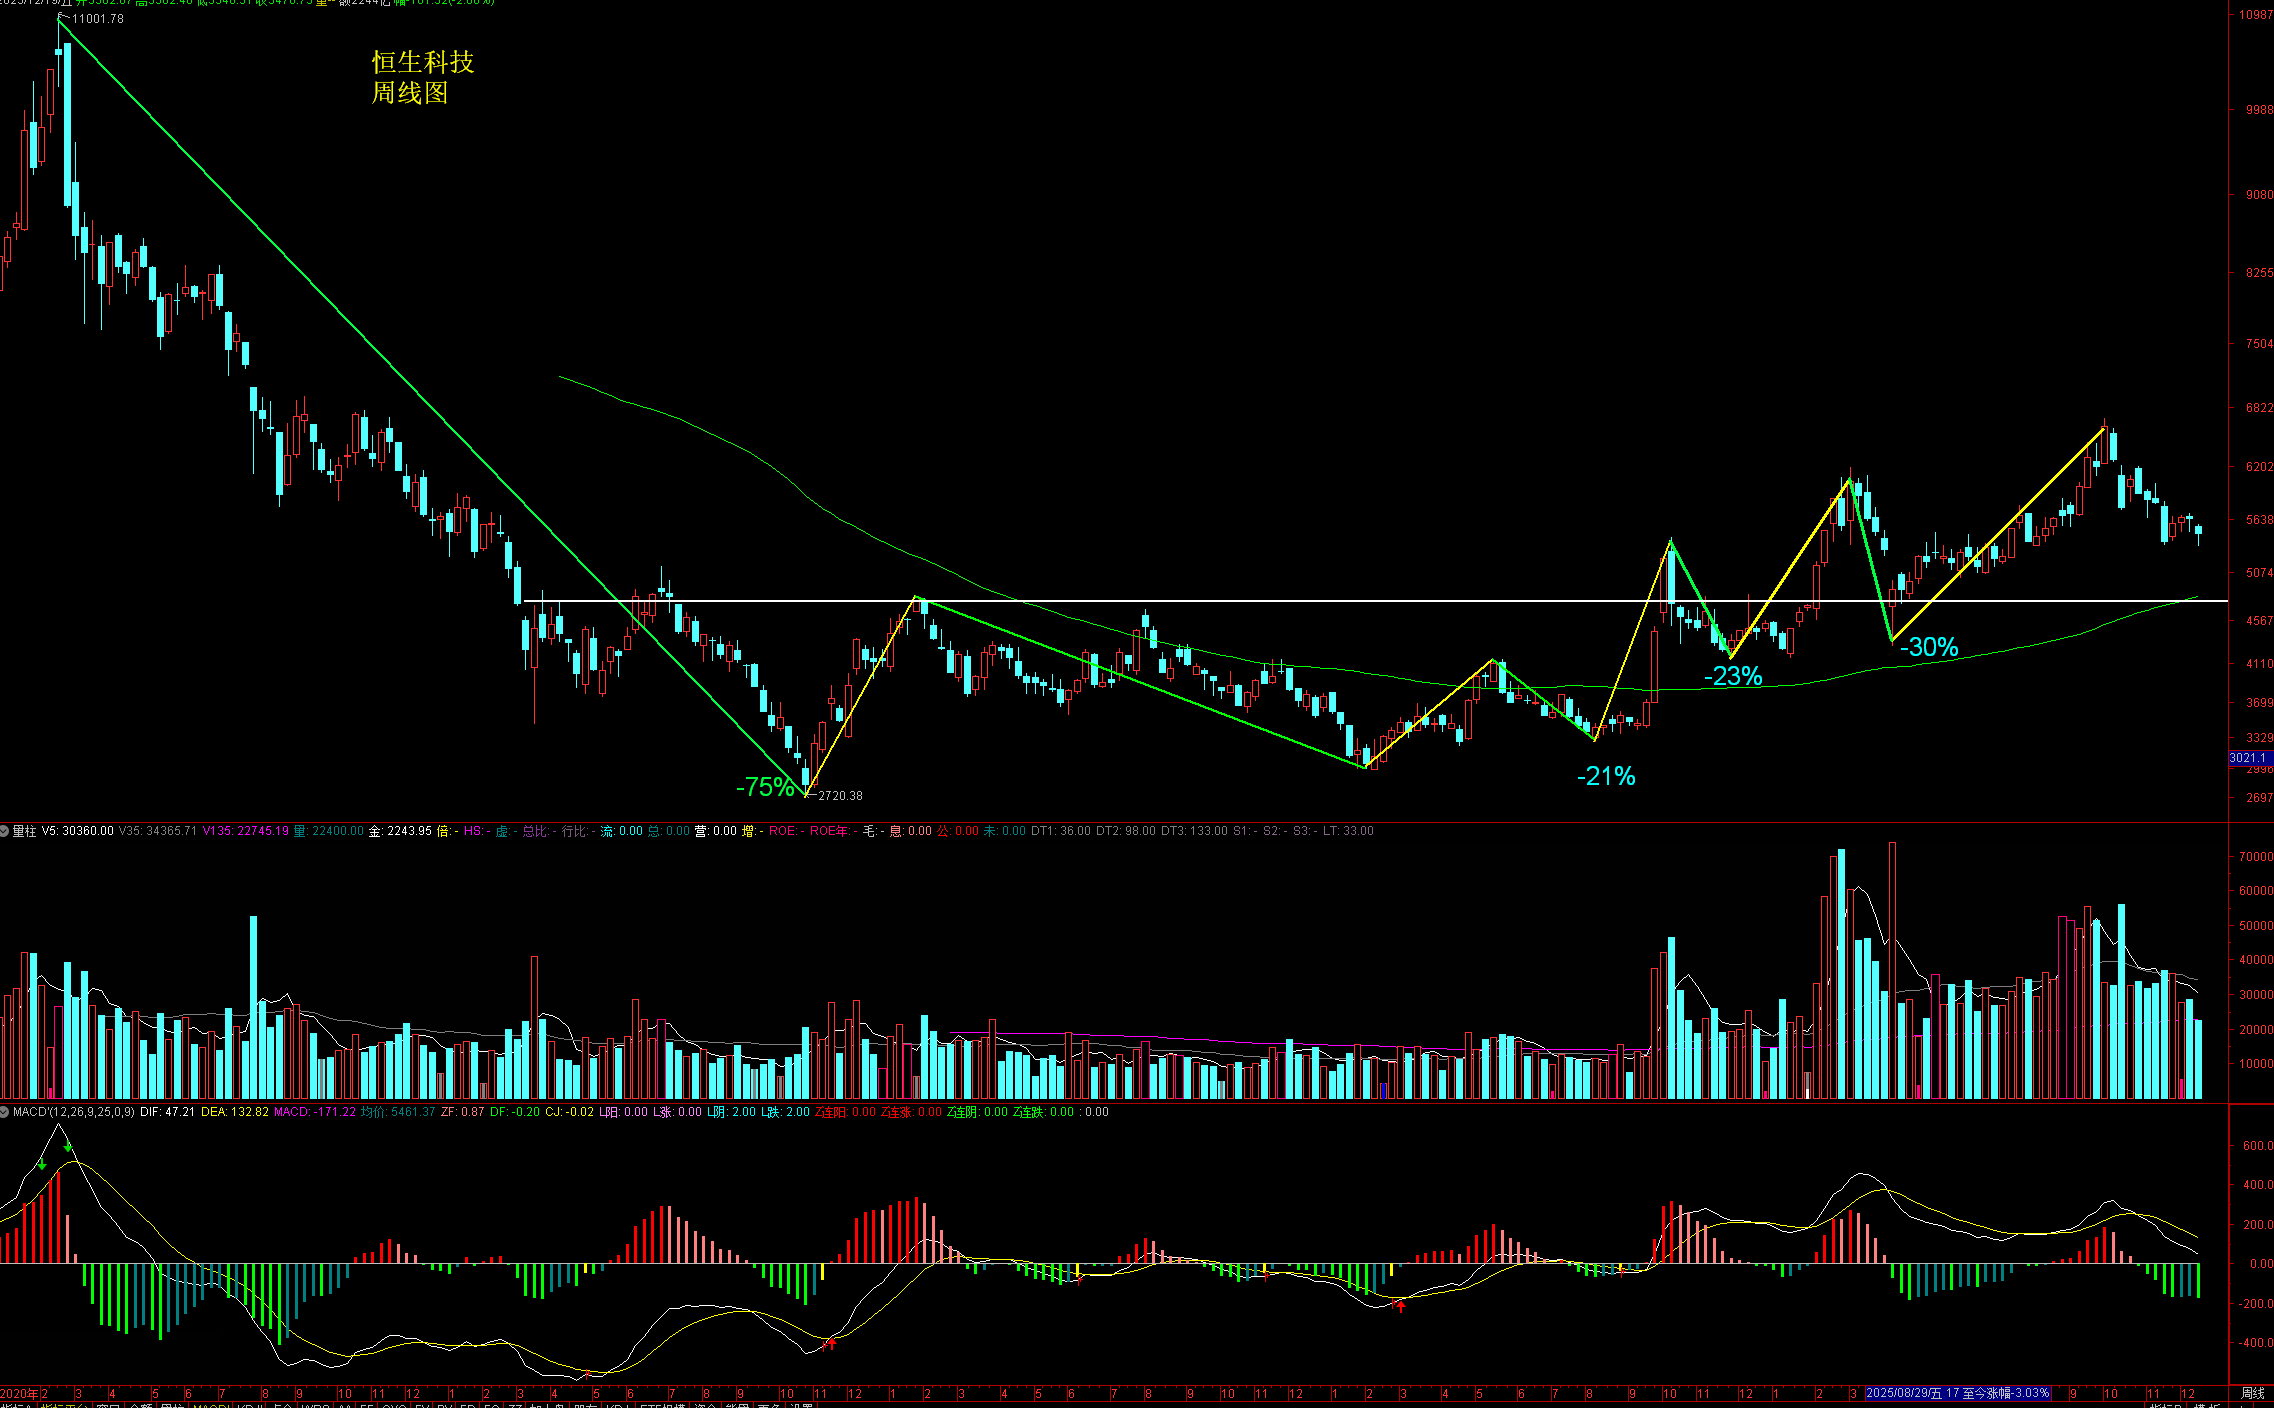The width and height of the screenshot is (2274, 1408).
Task: Click leftmost green down-arrow signal in MACD panel
Action: pyautogui.click(x=42, y=1164)
